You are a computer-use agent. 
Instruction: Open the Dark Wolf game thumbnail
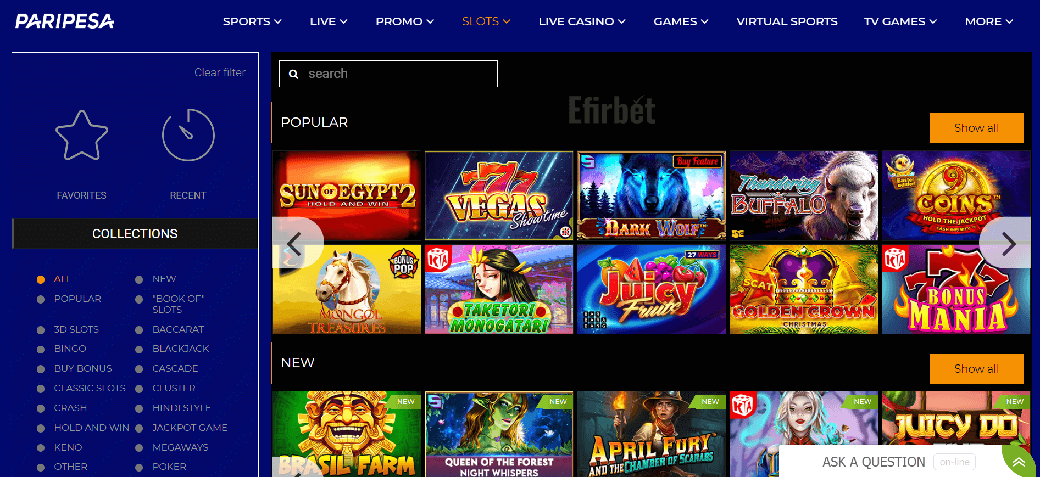pos(651,195)
